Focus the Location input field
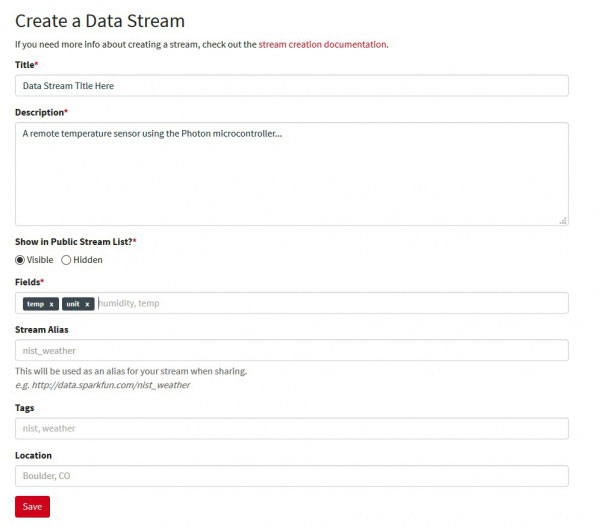The height and width of the screenshot is (526, 600). pyautogui.click(x=291, y=476)
